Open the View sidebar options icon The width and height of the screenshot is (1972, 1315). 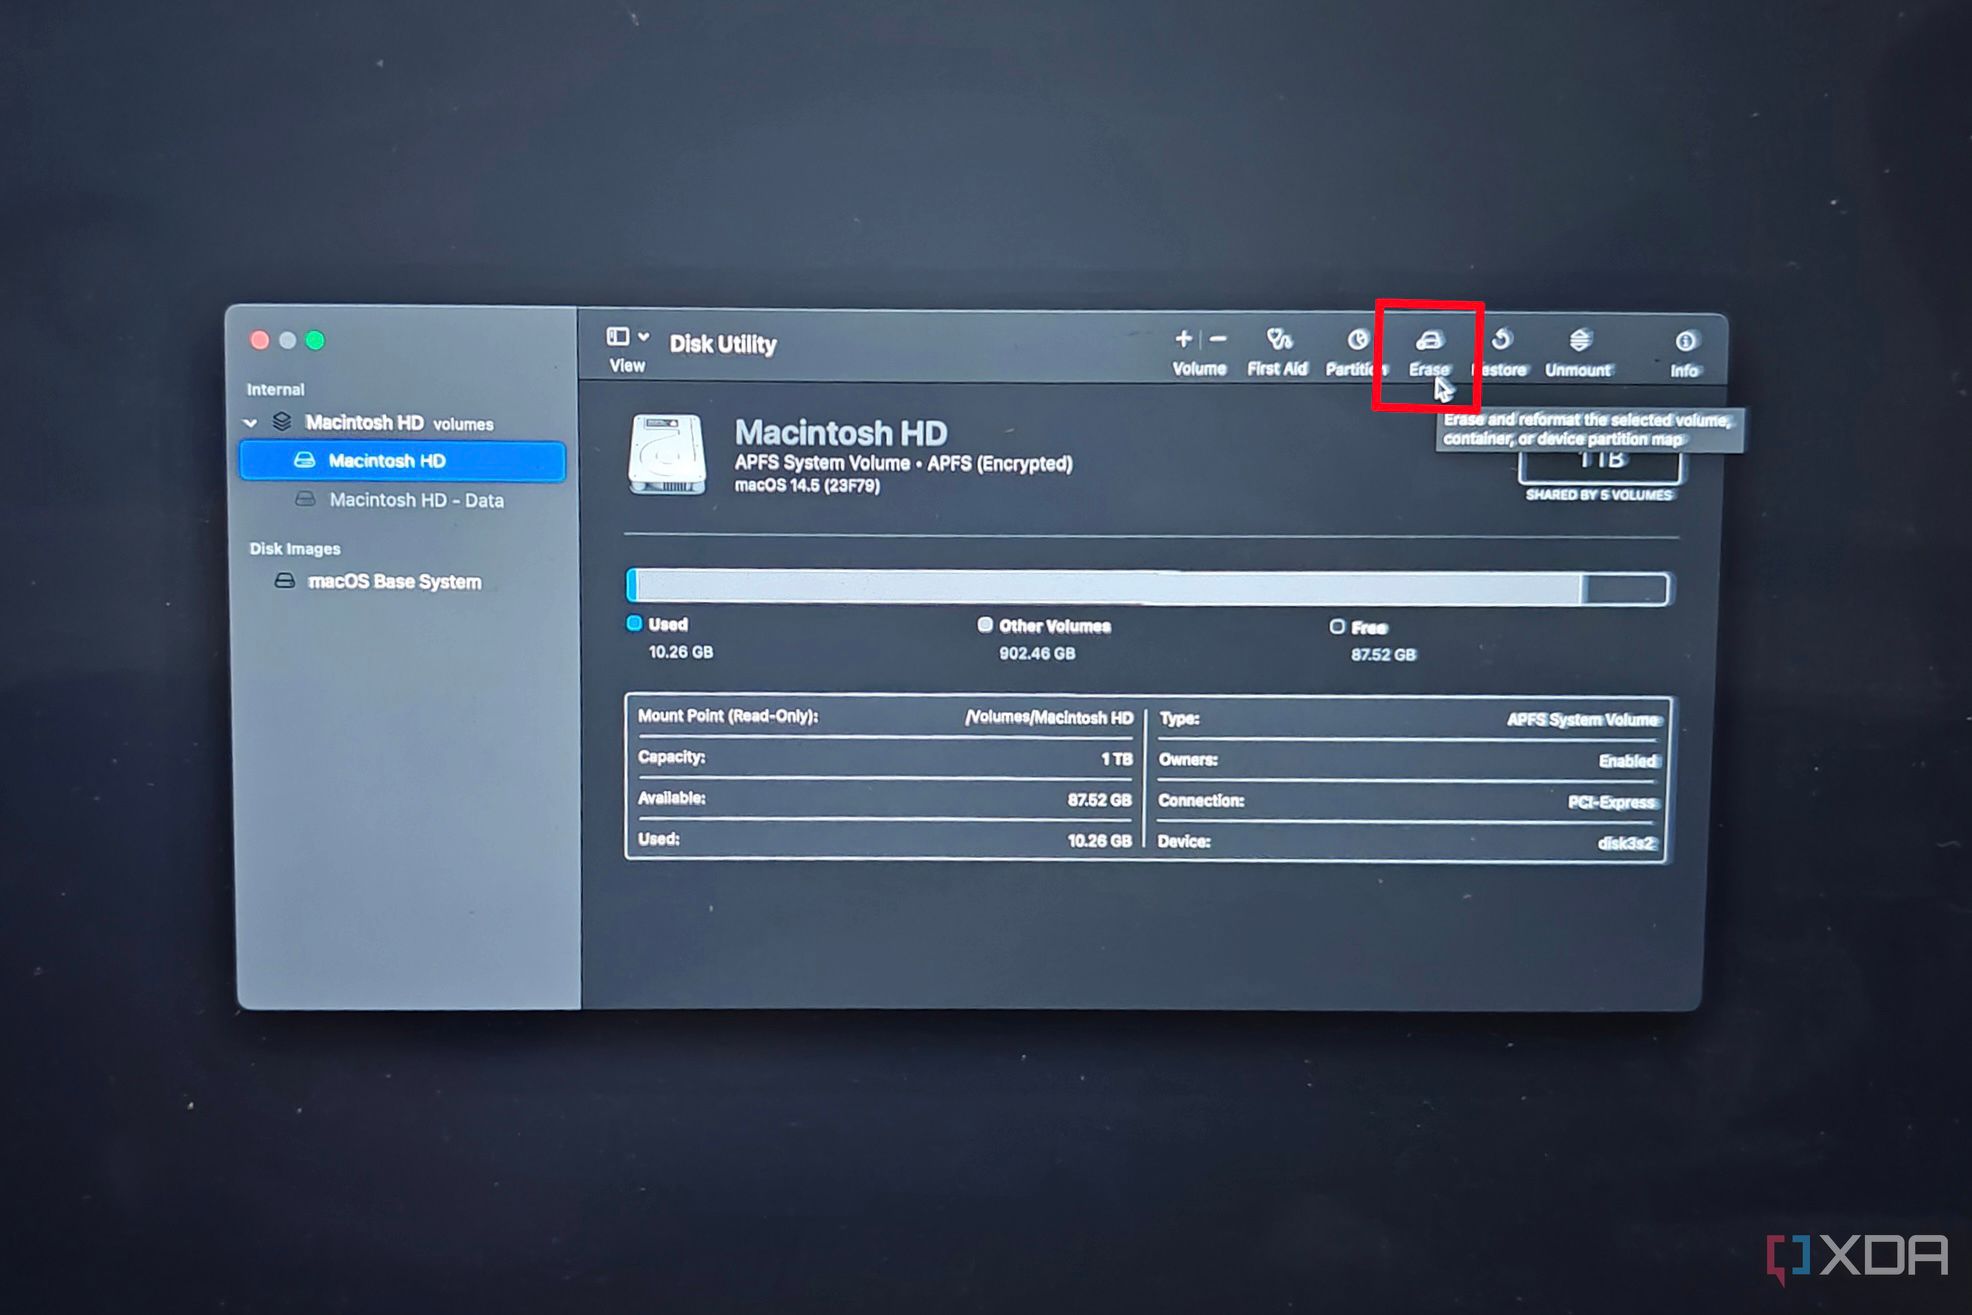[618, 337]
